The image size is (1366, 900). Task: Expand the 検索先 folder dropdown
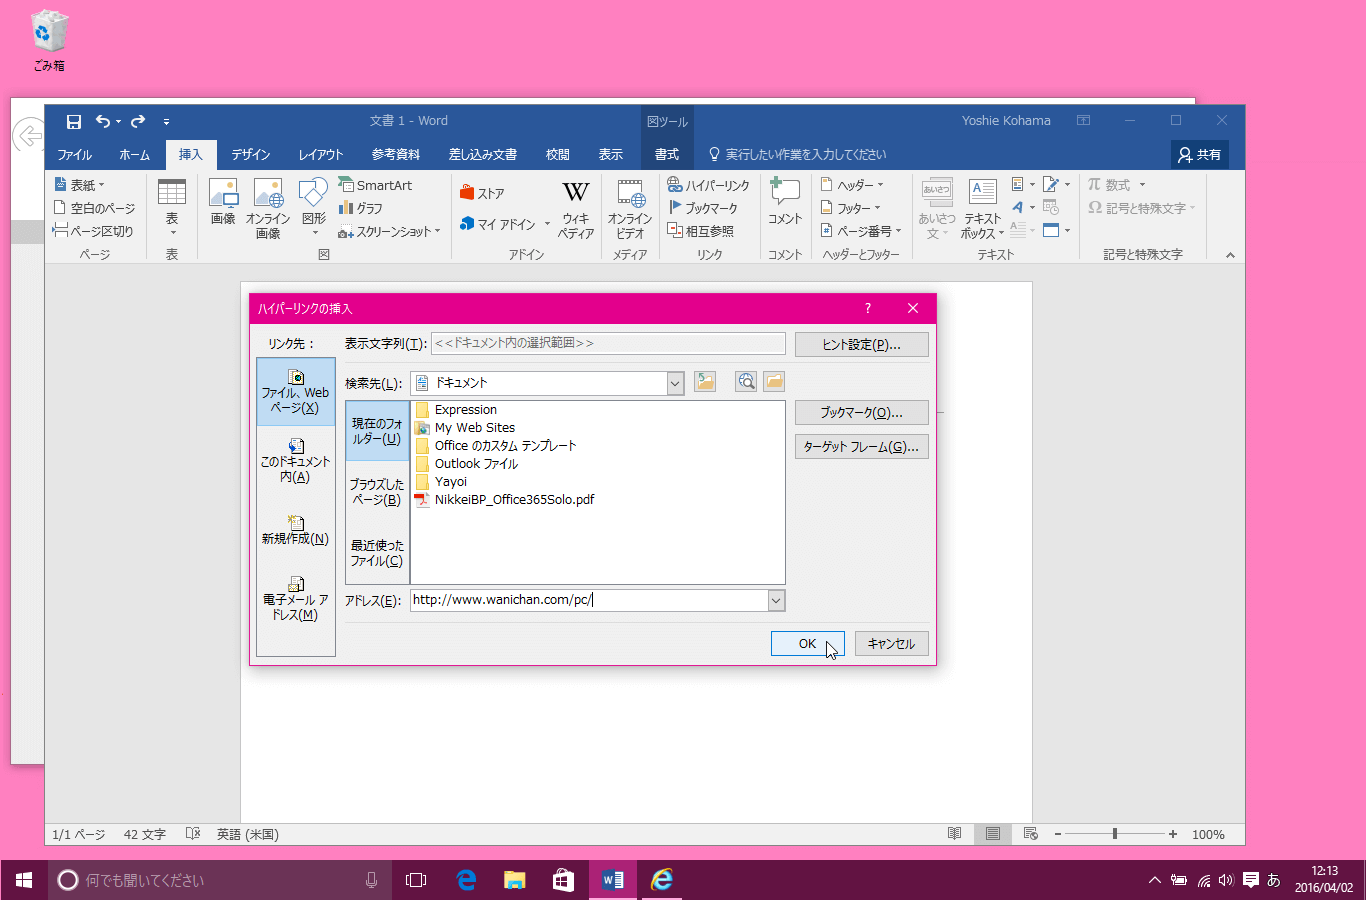(675, 383)
